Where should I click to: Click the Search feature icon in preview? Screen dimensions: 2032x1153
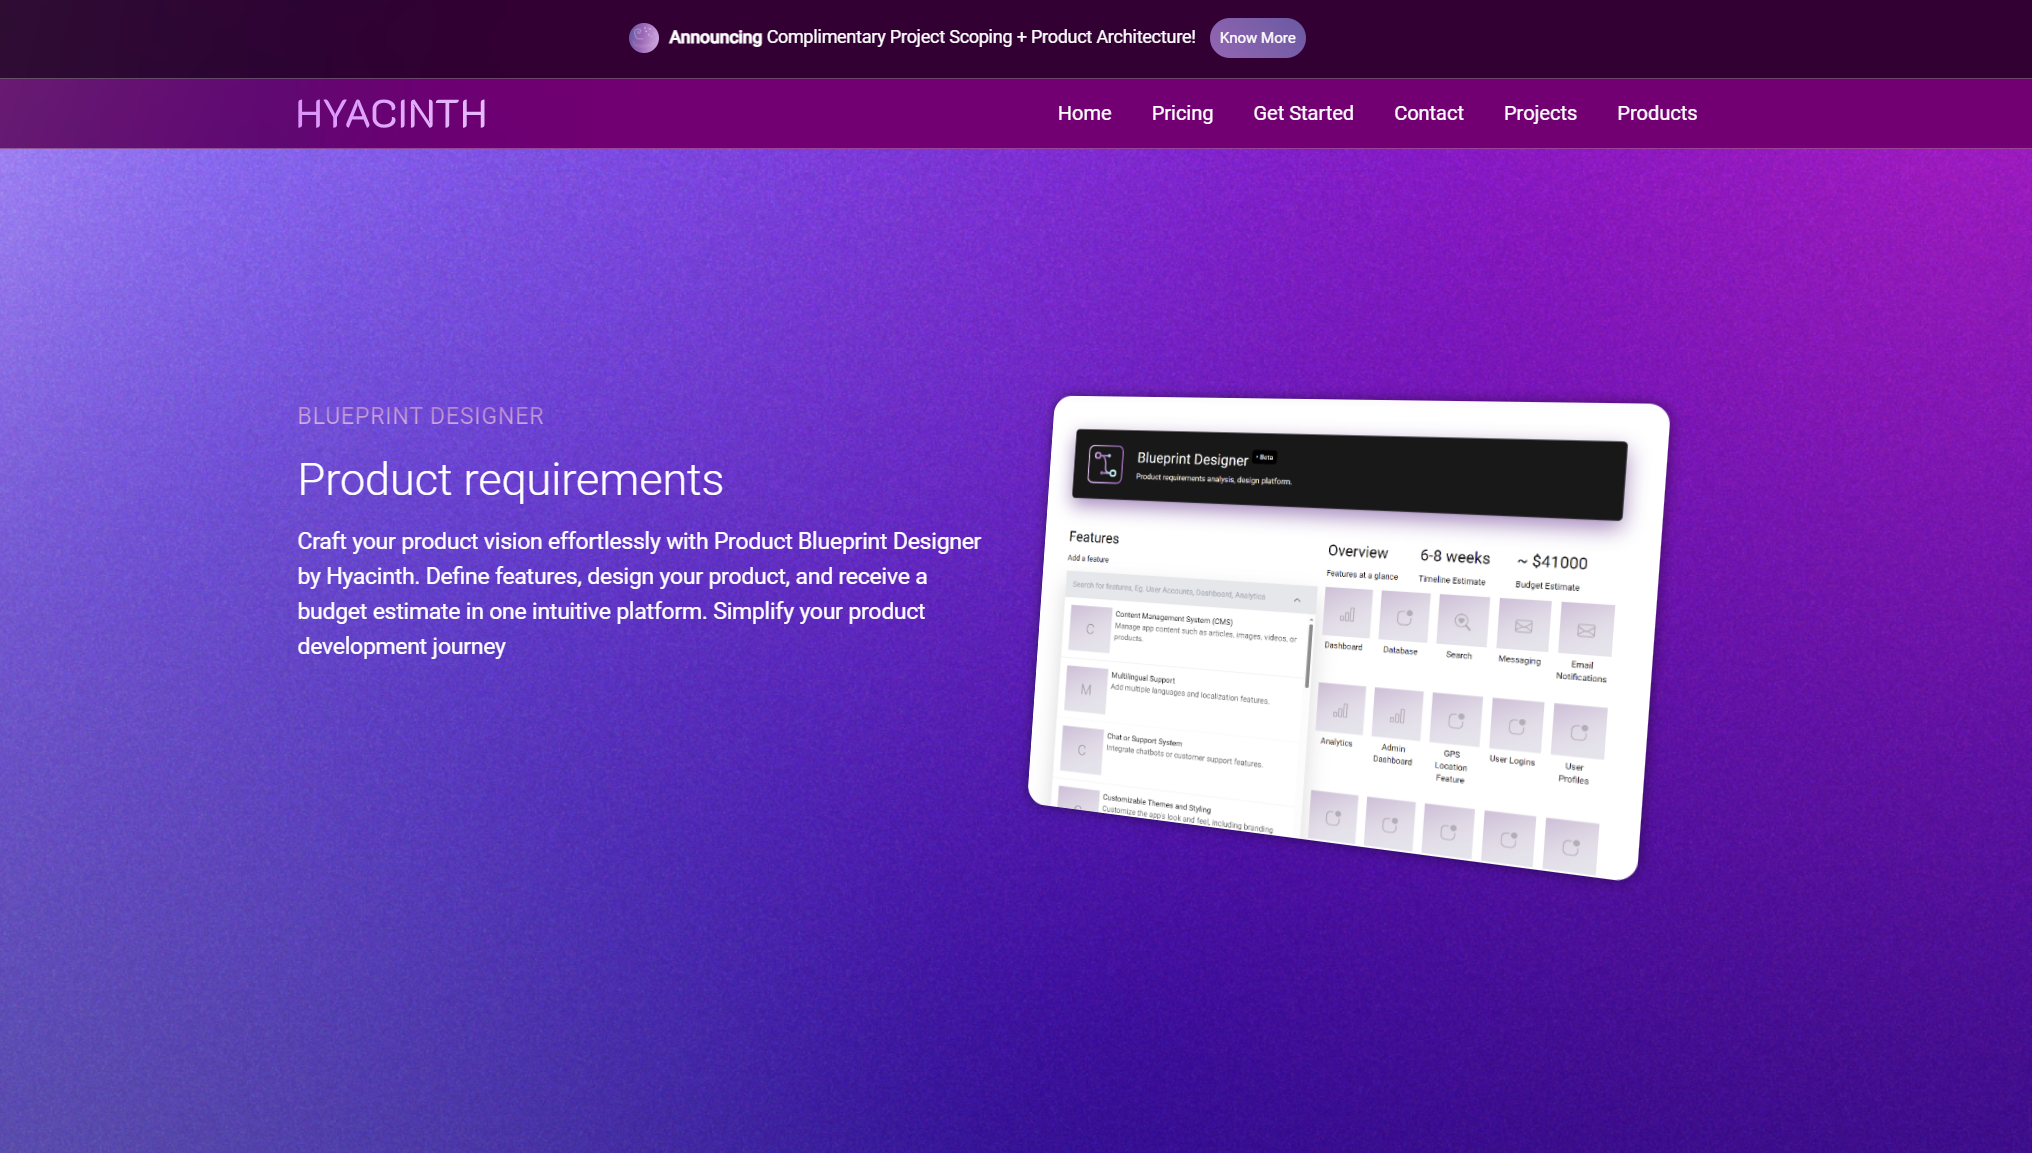pos(1462,621)
